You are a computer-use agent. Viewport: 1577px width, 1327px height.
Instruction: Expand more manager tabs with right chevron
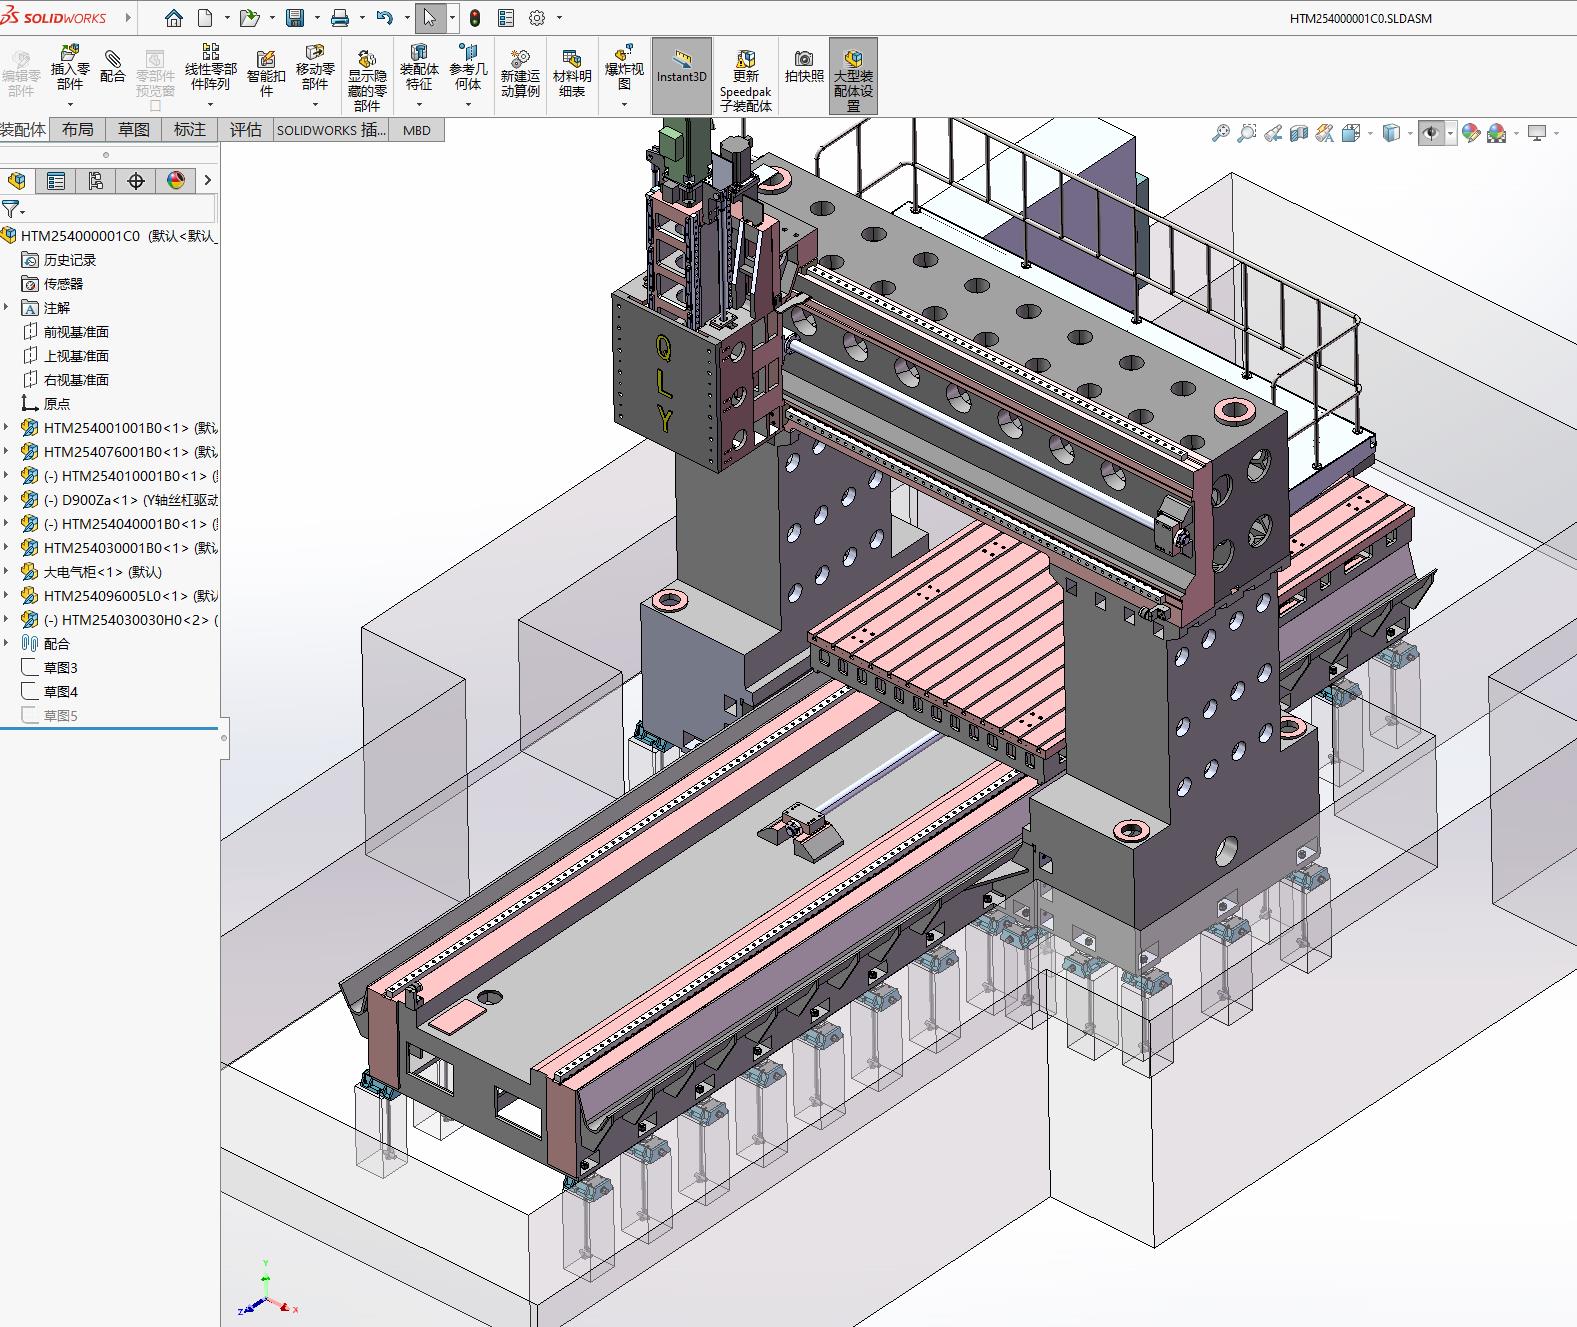tap(207, 180)
